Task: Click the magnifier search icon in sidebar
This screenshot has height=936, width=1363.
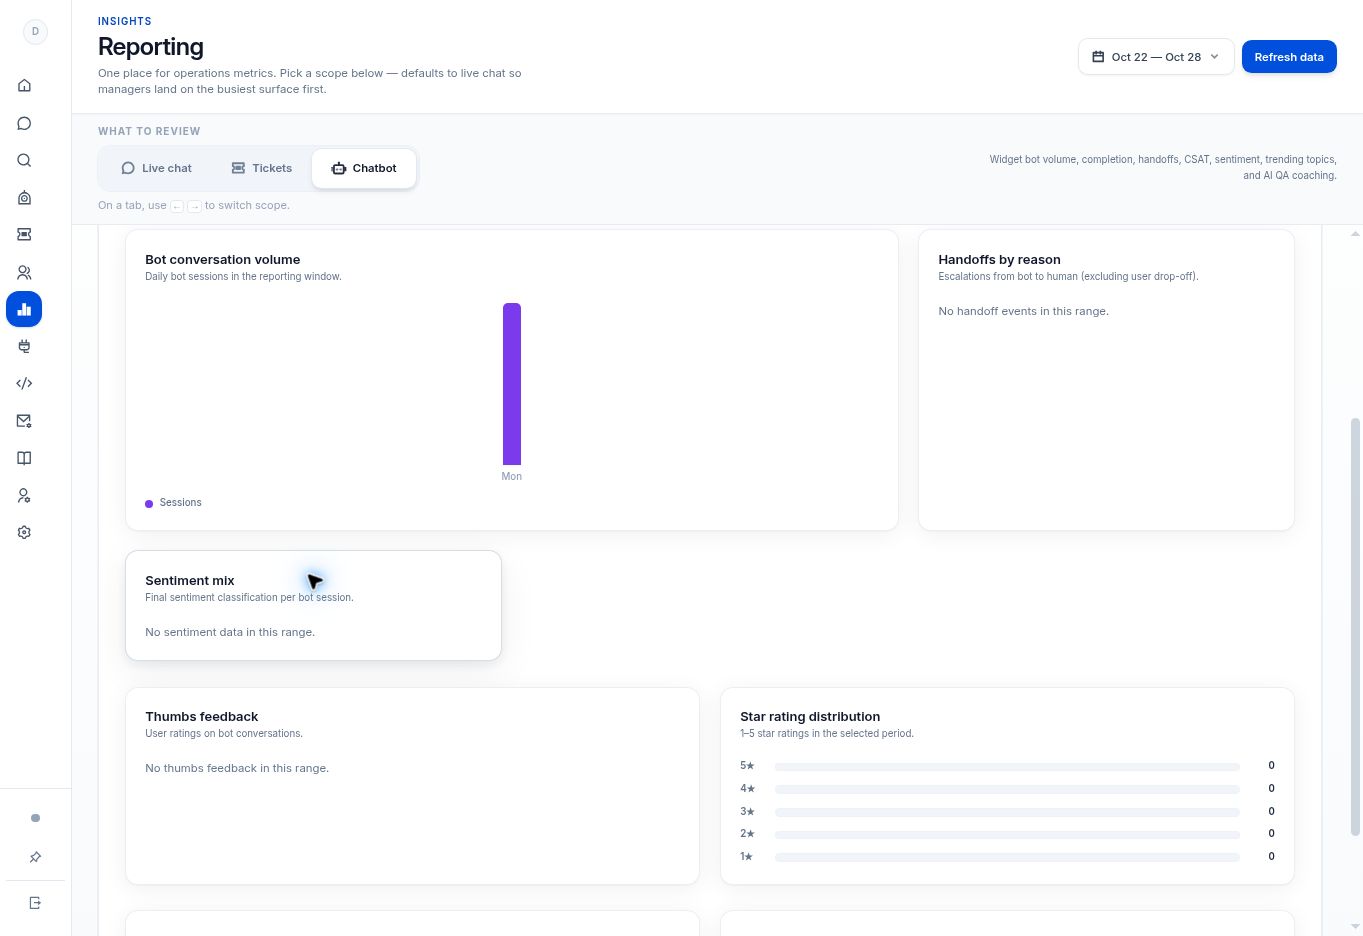Action: (24, 160)
